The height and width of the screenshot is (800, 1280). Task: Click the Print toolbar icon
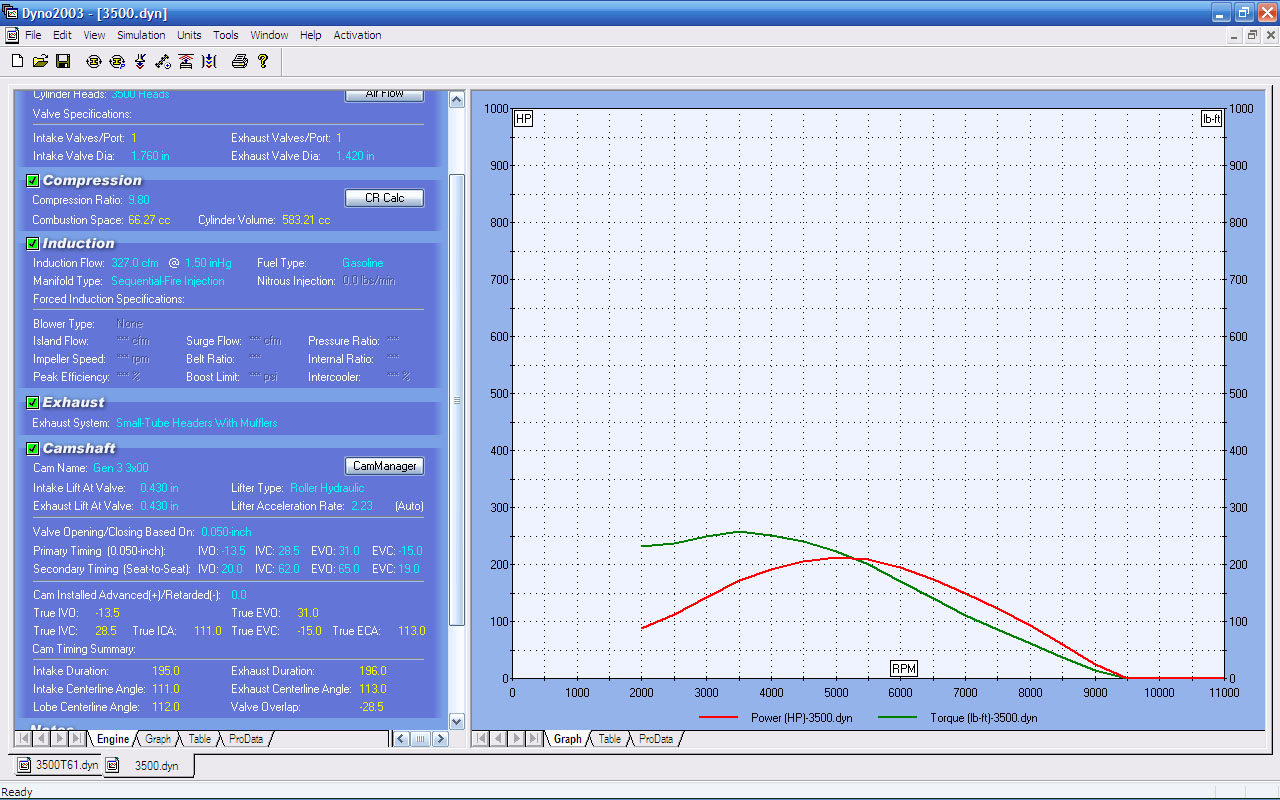pyautogui.click(x=239, y=62)
